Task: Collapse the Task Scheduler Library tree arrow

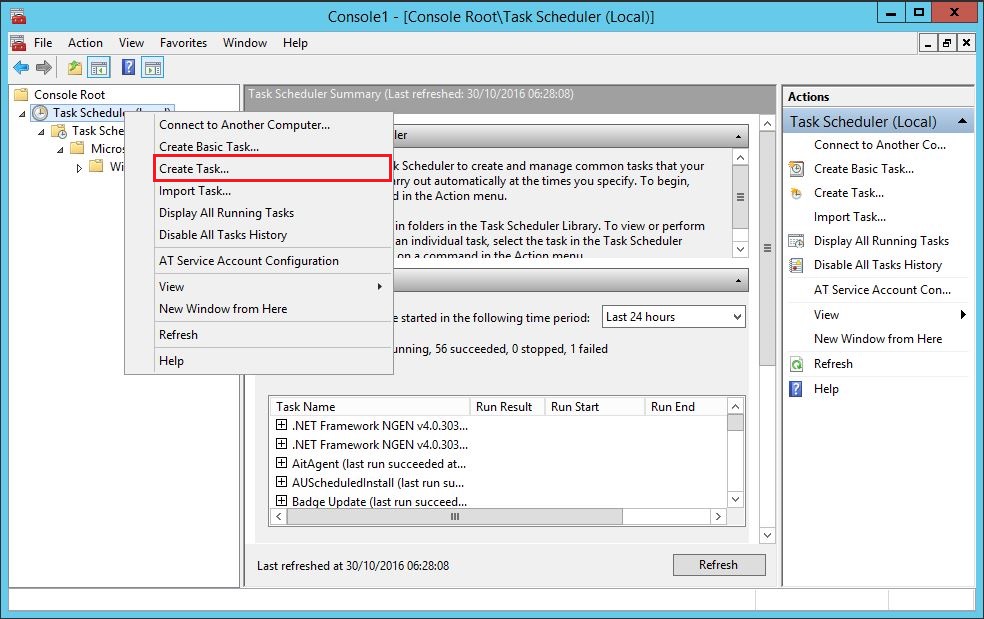Action: point(41,132)
